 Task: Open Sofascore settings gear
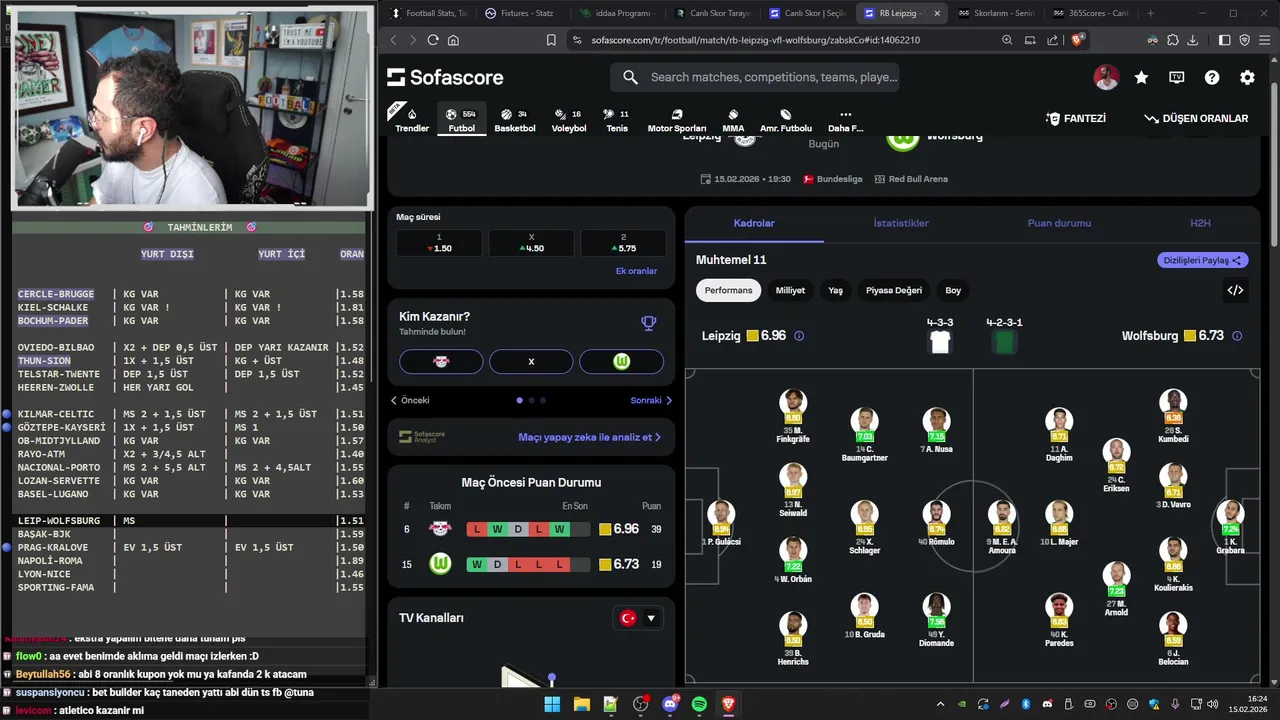click(1247, 77)
